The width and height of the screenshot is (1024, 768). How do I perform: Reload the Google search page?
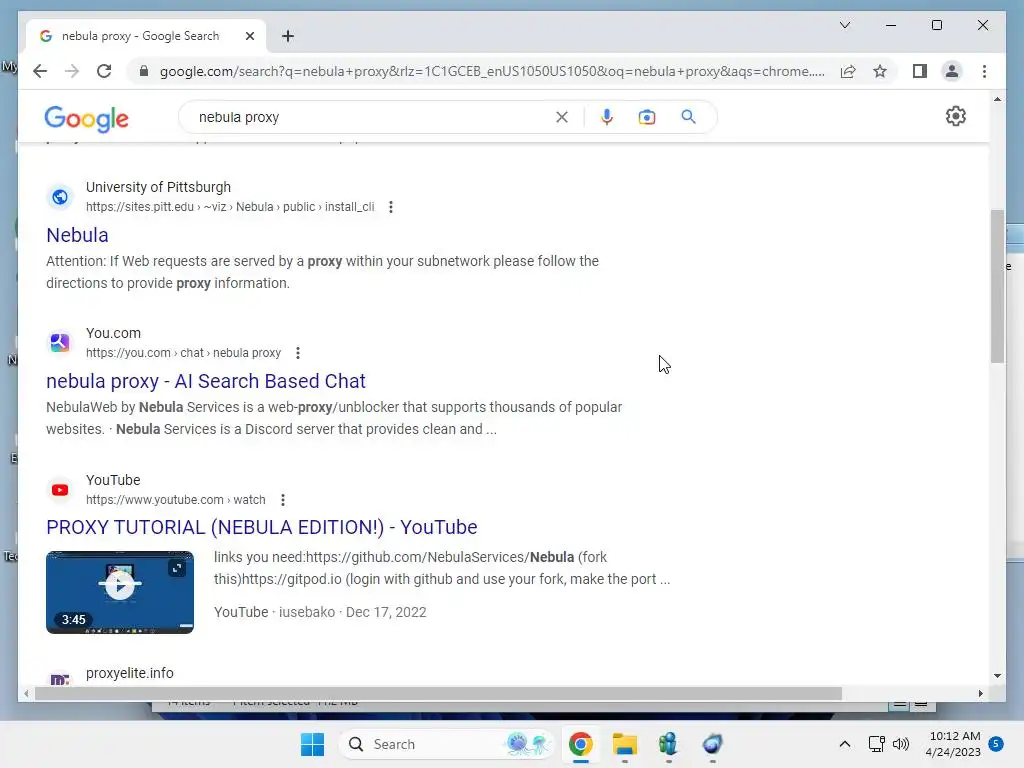[x=104, y=71]
